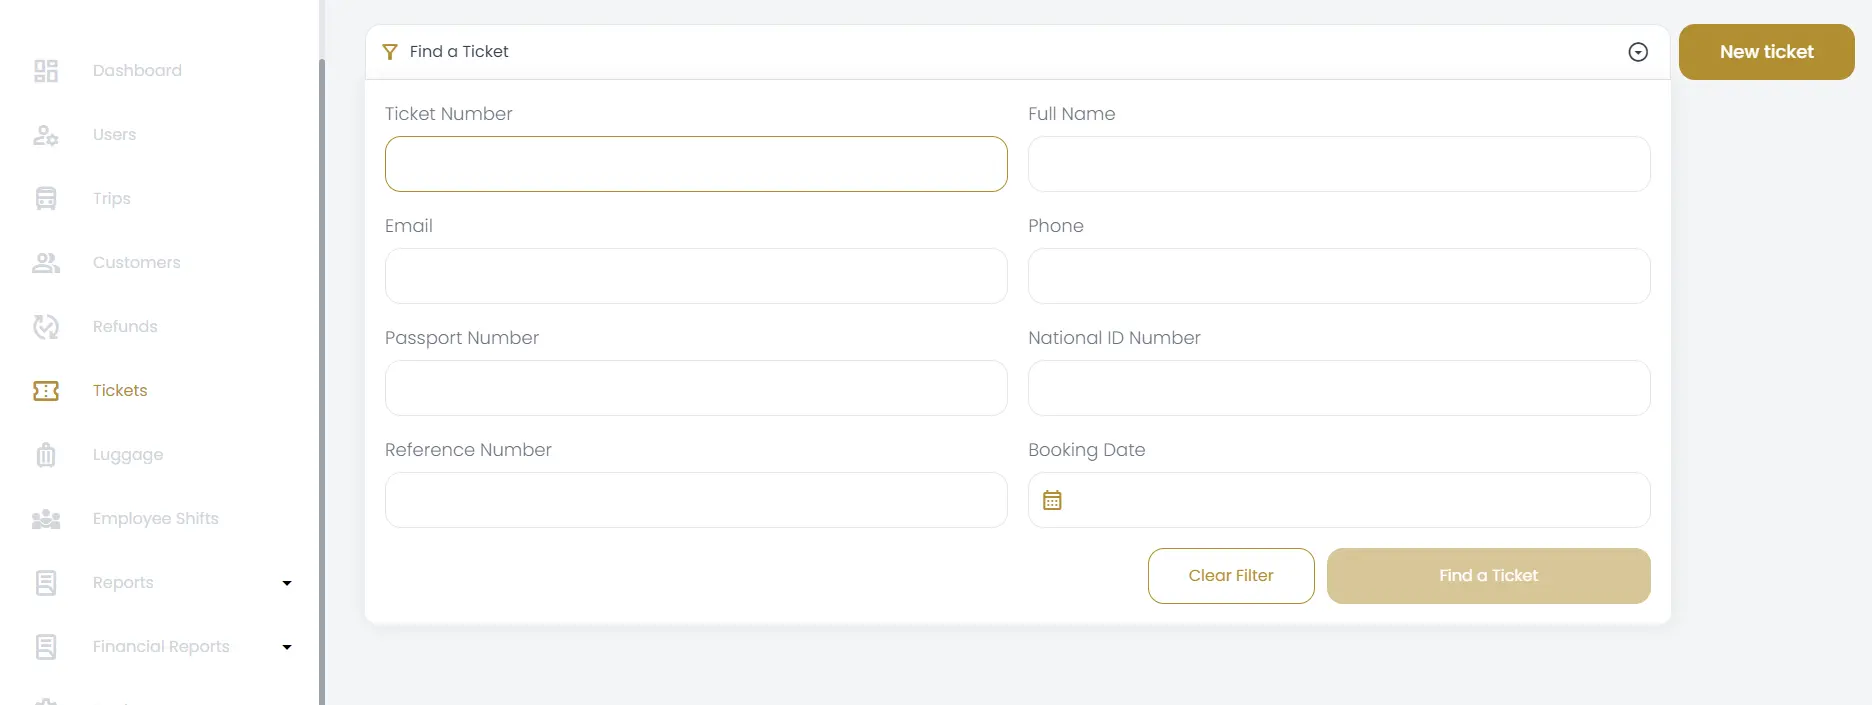Click the New ticket button
1872x705 pixels.
[1766, 51]
